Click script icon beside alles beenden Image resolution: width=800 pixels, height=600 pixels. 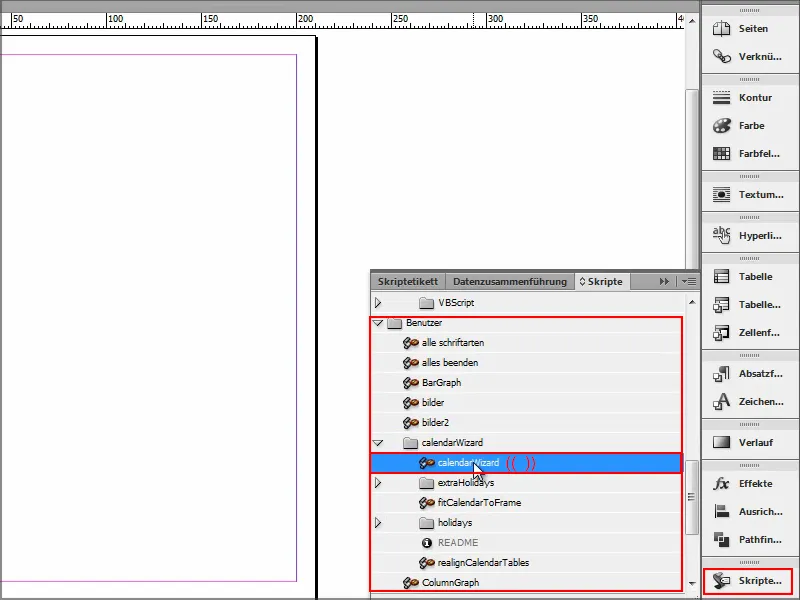(411, 363)
